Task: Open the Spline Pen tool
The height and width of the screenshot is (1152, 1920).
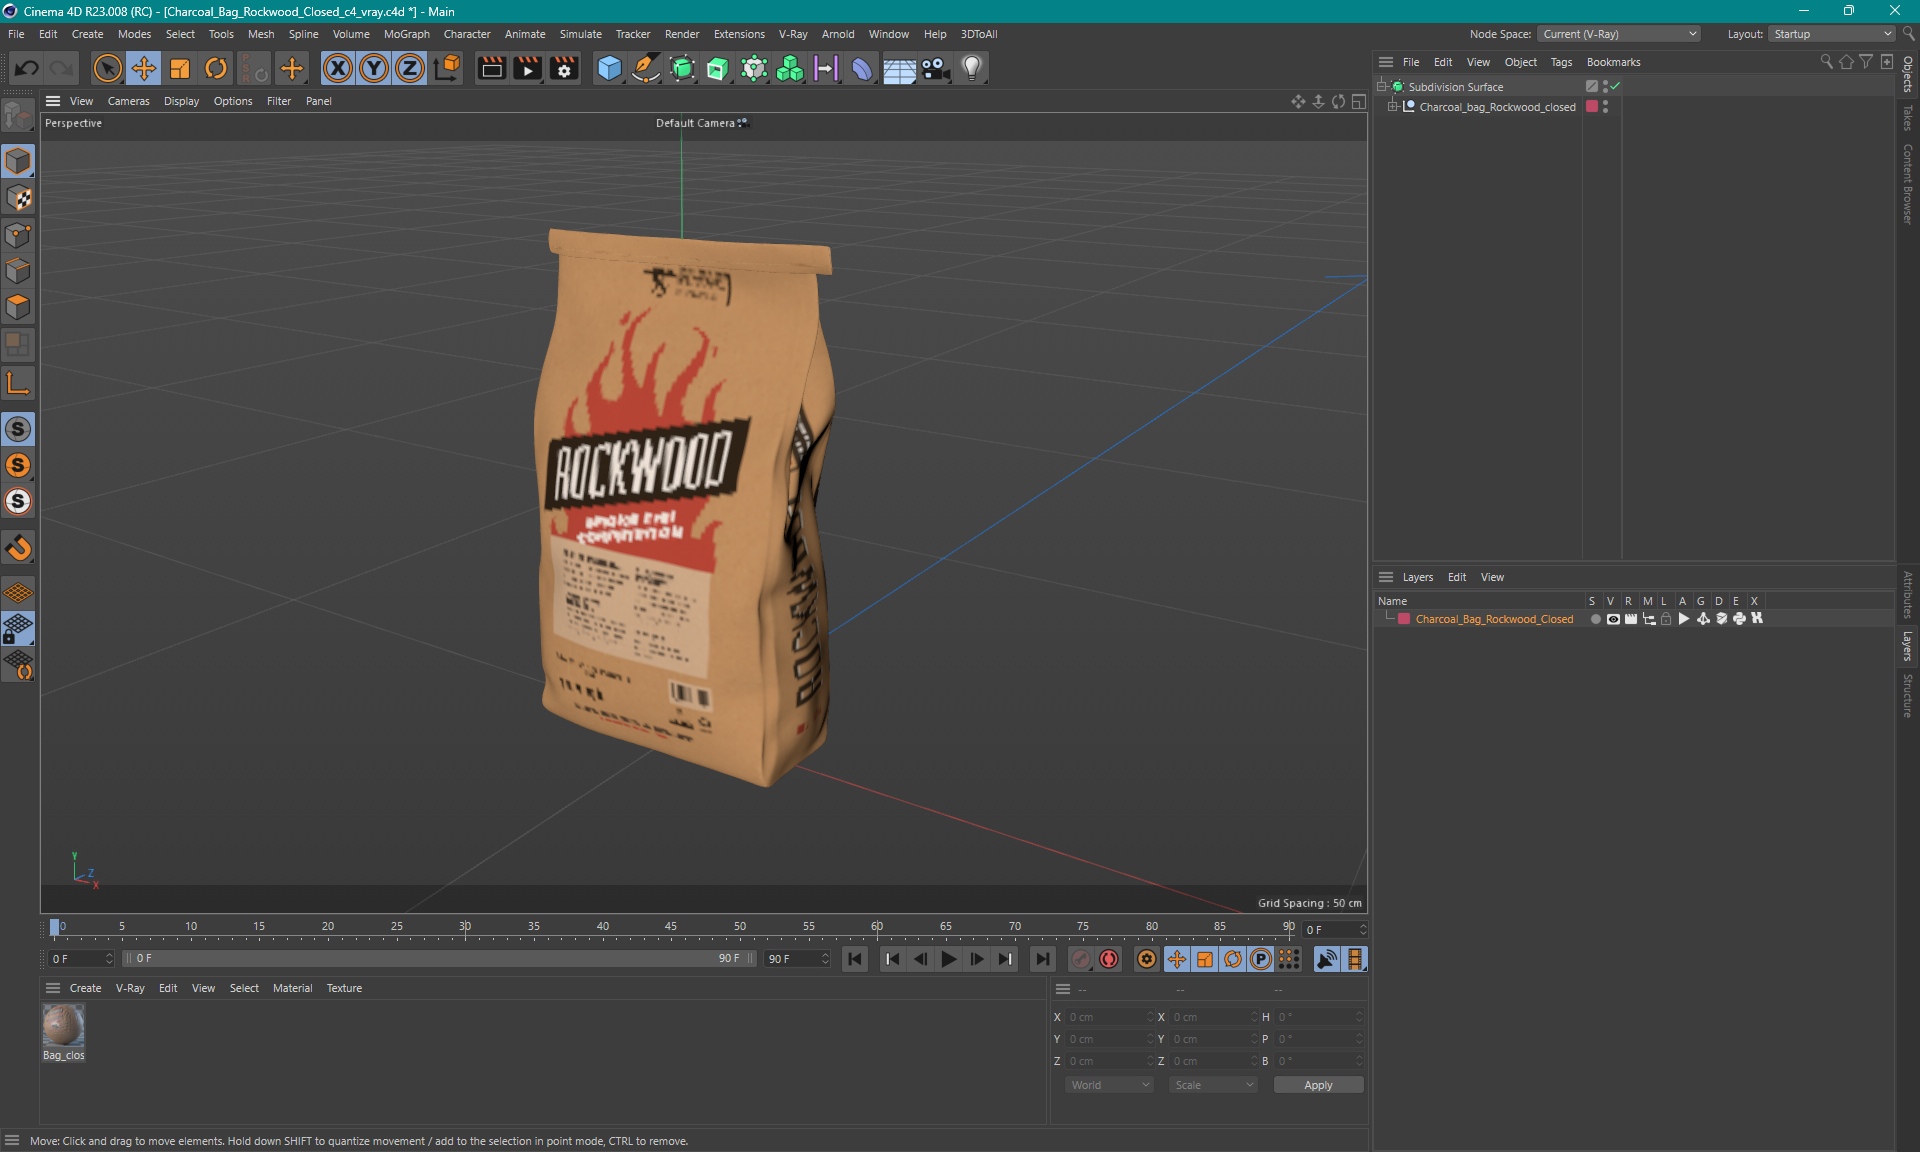Action: coord(646,68)
